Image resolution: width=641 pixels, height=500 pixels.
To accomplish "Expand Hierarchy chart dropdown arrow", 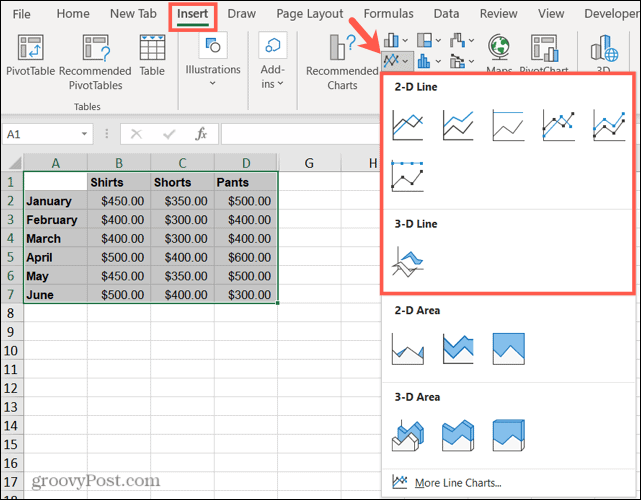I will tap(438, 40).
